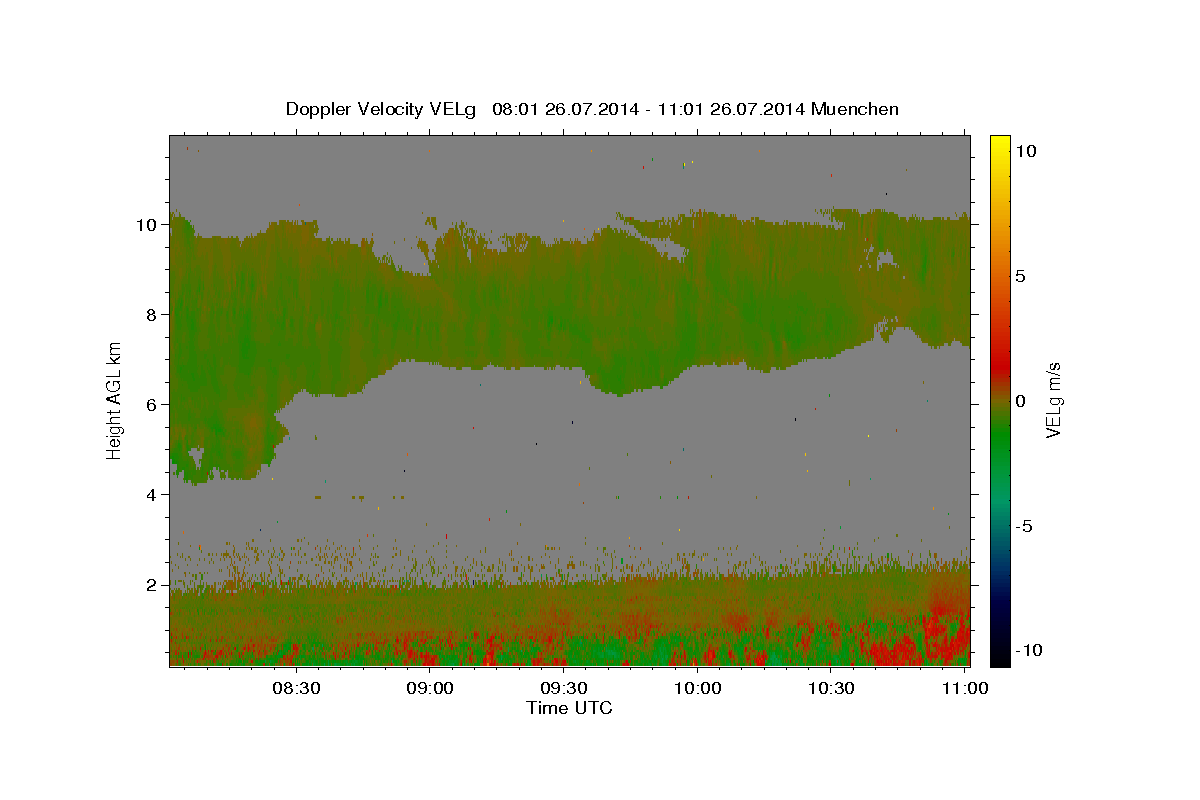Image resolution: width=1200 pixels, height=800 pixels.
Task: Click the 'VELg m/s' colorbar title
Action: point(1054,400)
